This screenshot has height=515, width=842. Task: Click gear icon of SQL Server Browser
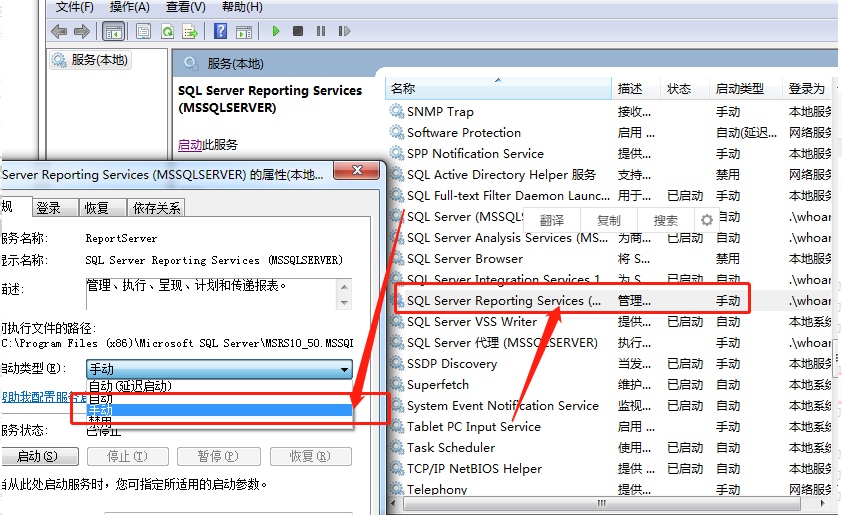(x=397, y=258)
